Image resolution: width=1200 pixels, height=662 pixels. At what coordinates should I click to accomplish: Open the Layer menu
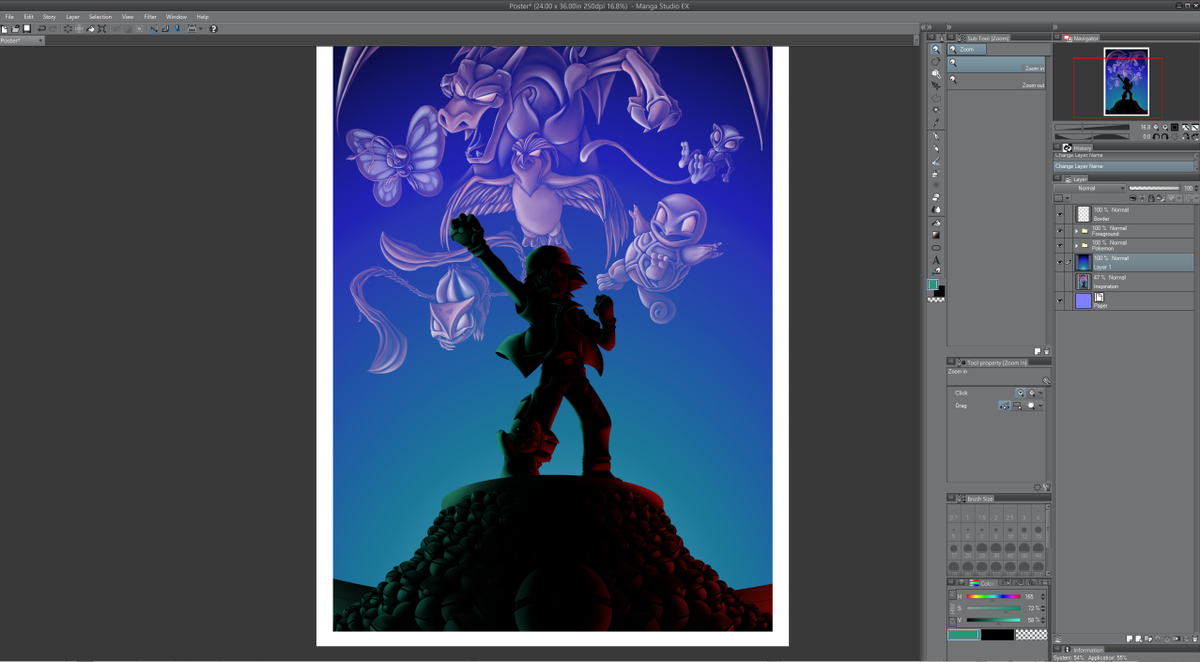(x=73, y=17)
